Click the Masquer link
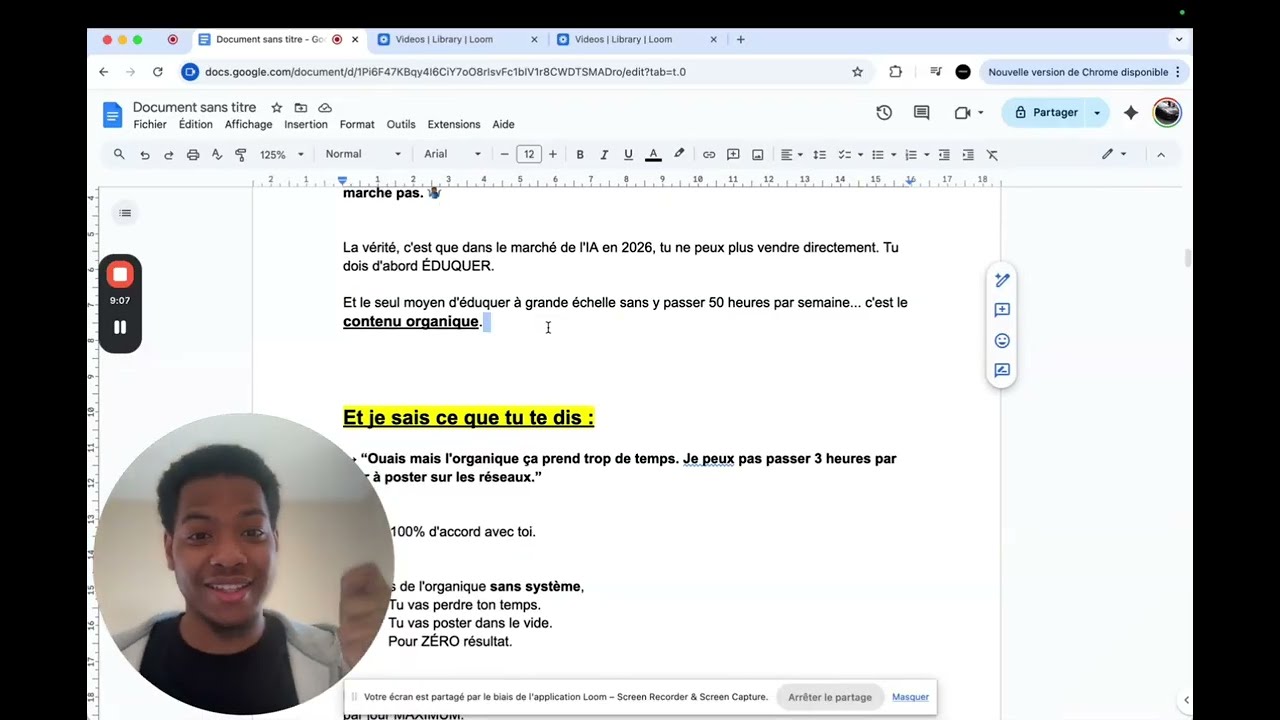Viewport: 1280px width, 720px height. coord(910,697)
